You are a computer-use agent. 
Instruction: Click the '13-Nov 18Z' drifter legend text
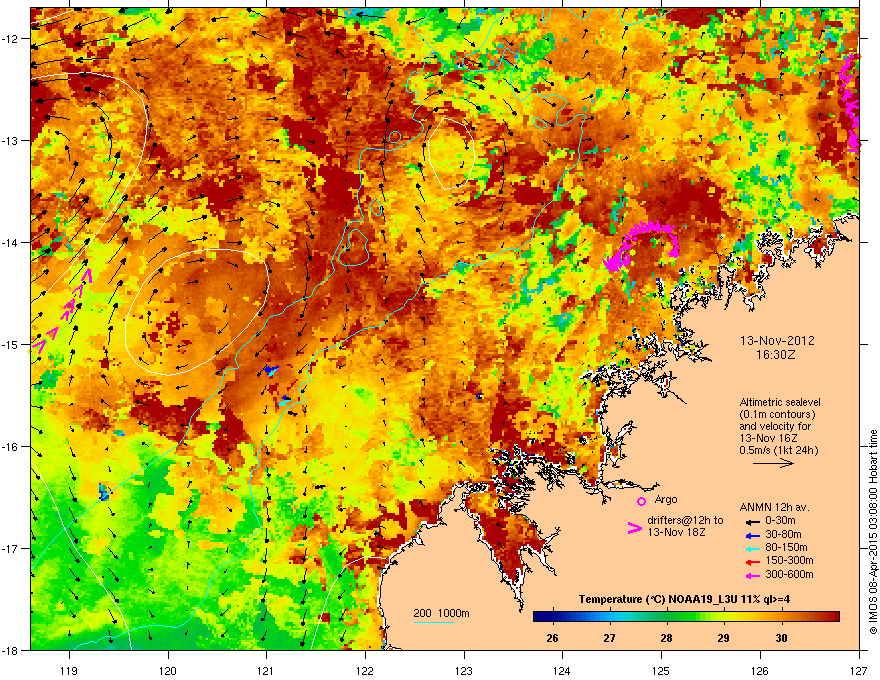click(676, 532)
